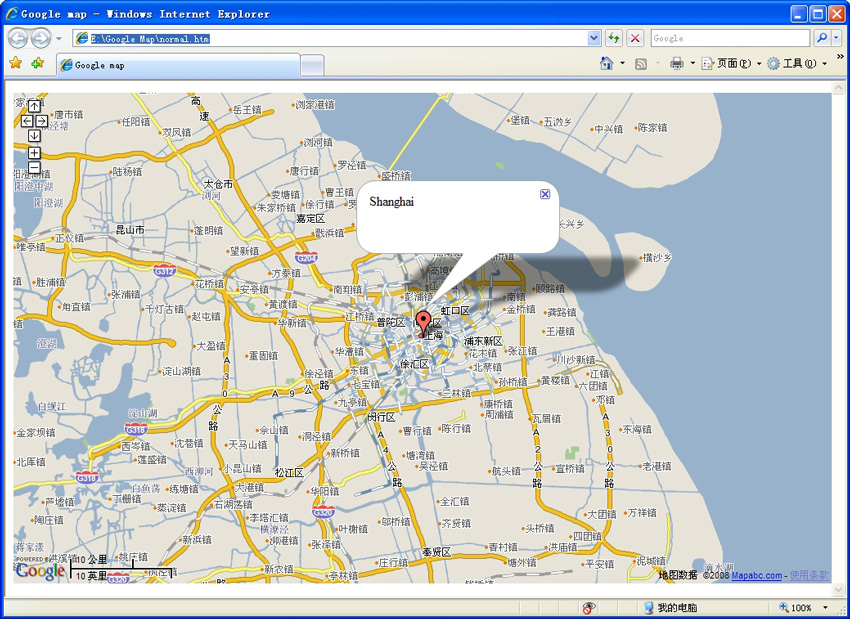Click the 松江区 label on the map
Screen dimensions: 850x619
point(289,473)
